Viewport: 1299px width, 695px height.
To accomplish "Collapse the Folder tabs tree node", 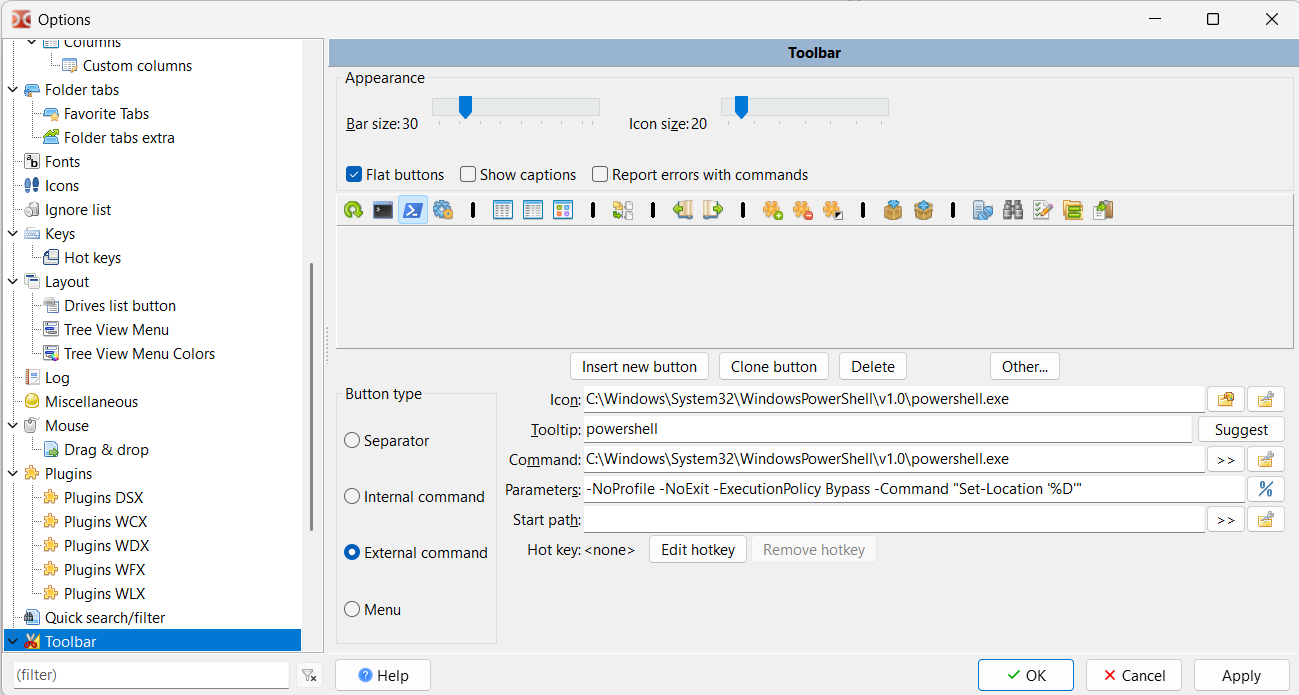I will [12, 90].
